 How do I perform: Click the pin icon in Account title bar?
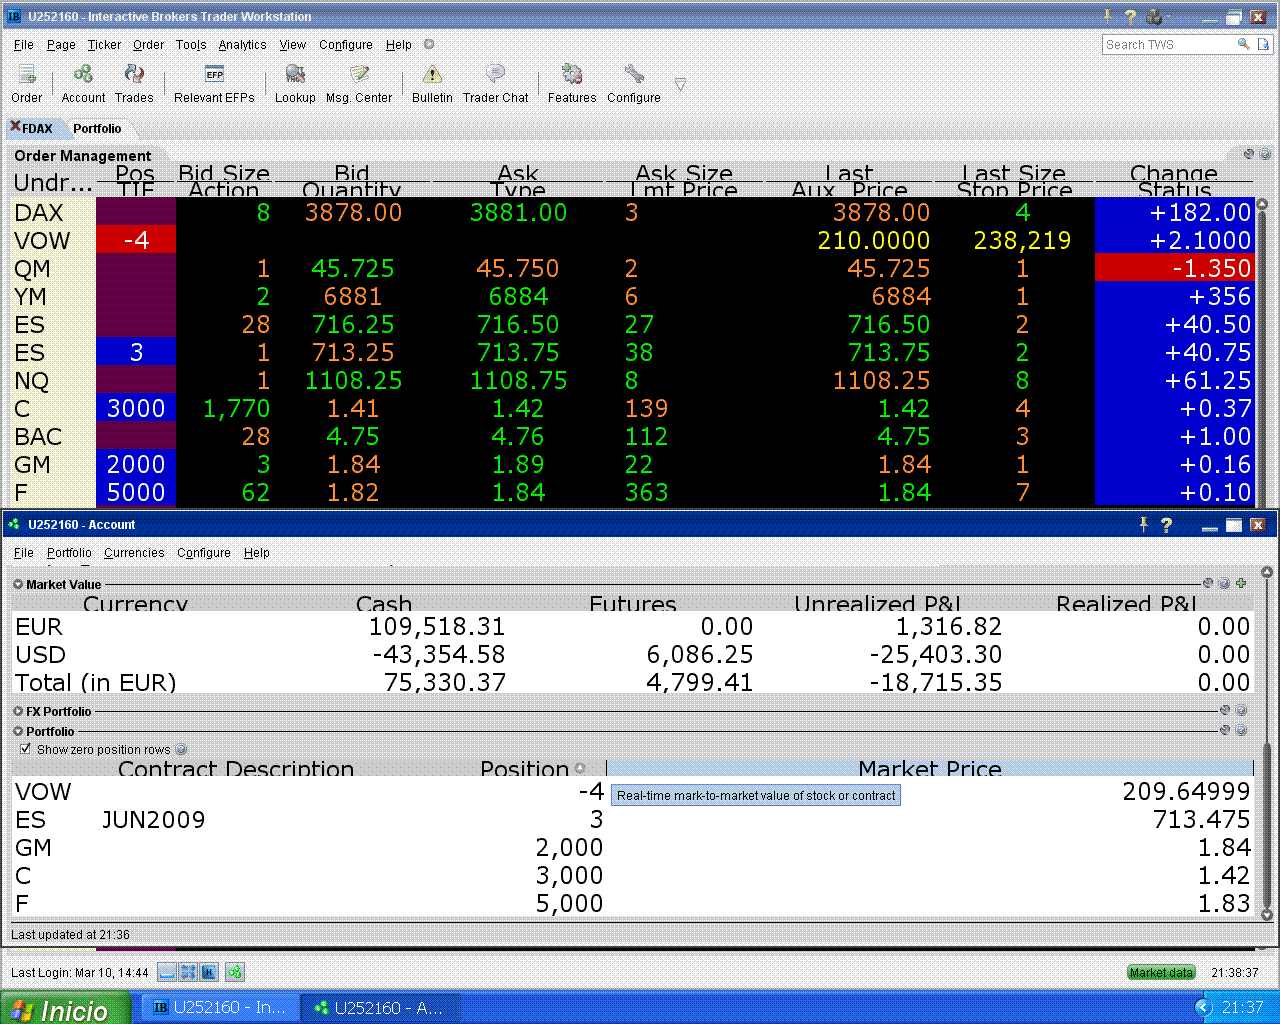click(1143, 525)
